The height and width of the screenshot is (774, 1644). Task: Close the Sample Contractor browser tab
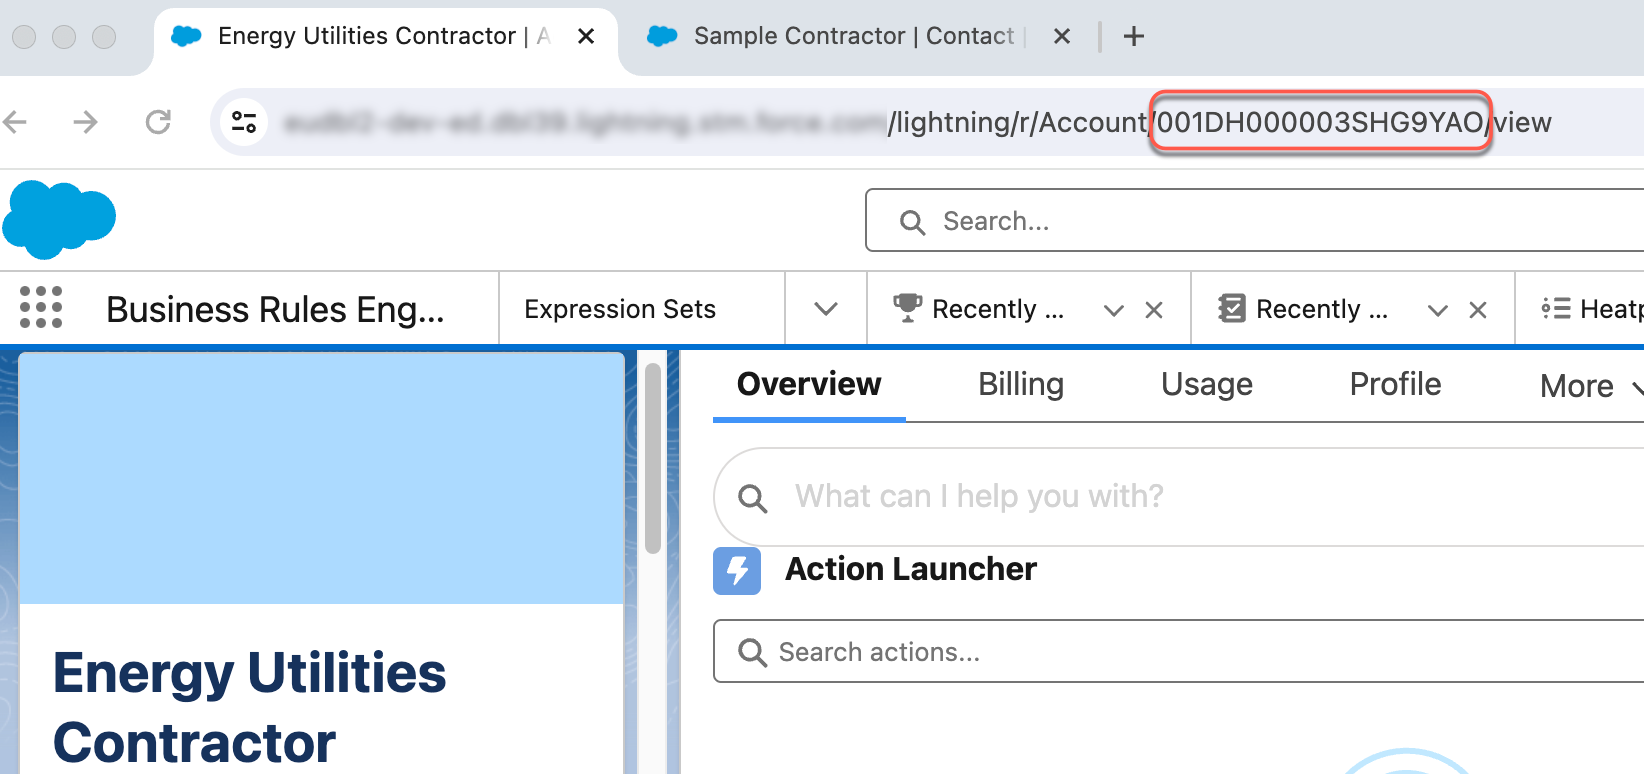point(1062,37)
